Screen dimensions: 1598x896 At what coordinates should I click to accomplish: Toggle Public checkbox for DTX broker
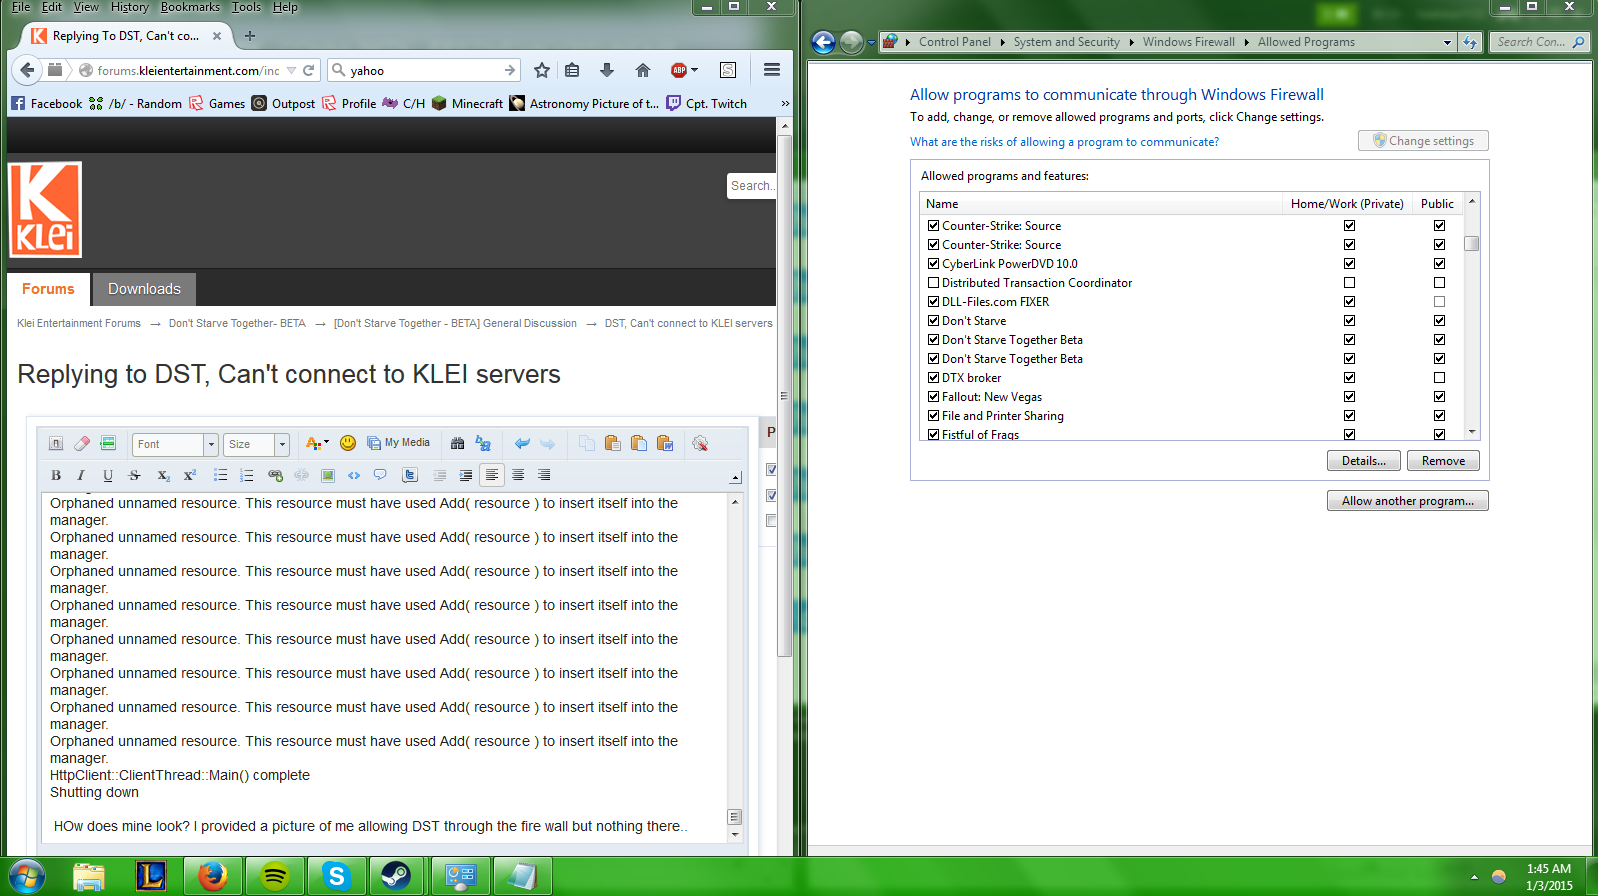tap(1439, 378)
